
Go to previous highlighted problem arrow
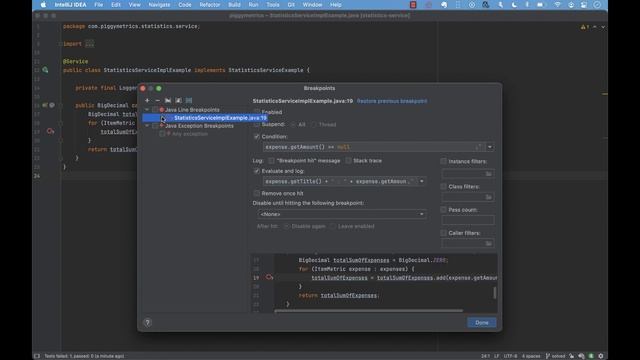(x=595, y=27)
